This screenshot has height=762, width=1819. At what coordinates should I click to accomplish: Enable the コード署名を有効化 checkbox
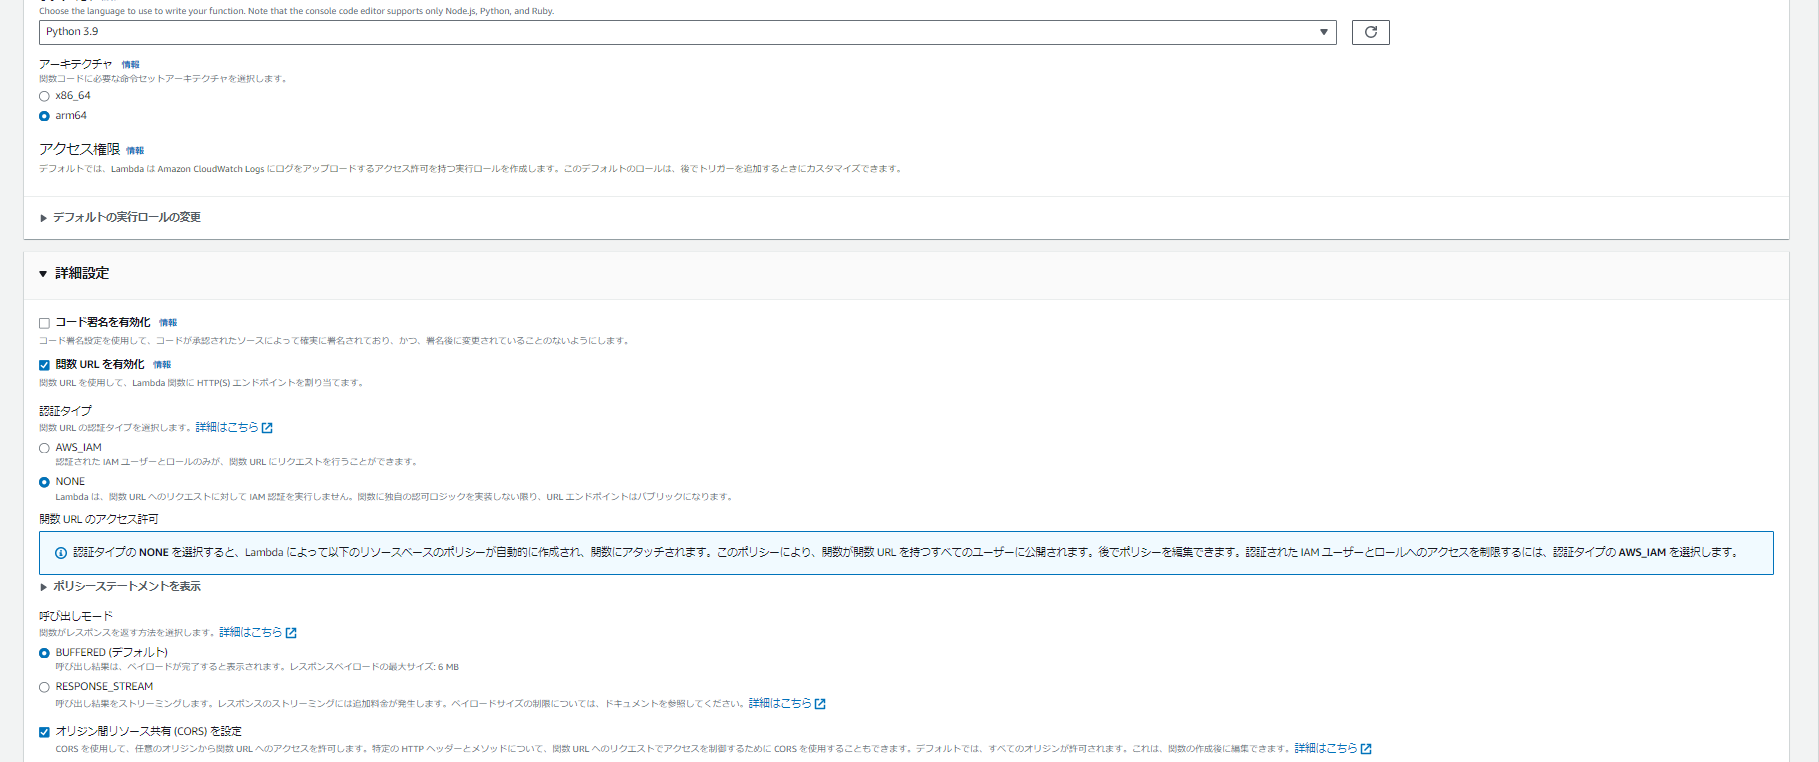point(44,323)
